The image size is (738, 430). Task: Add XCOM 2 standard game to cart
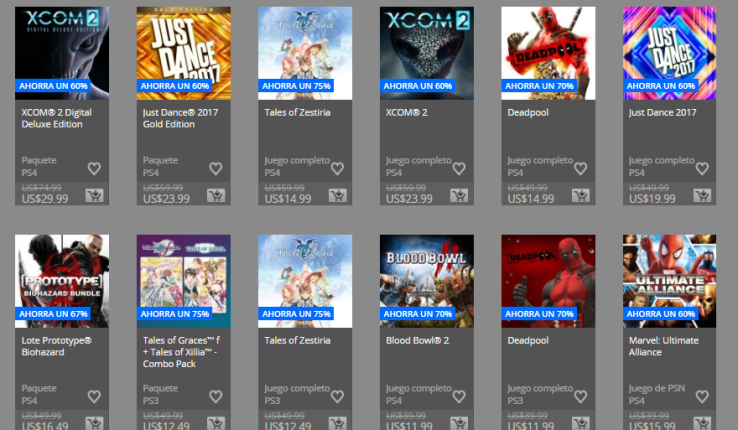(459, 195)
